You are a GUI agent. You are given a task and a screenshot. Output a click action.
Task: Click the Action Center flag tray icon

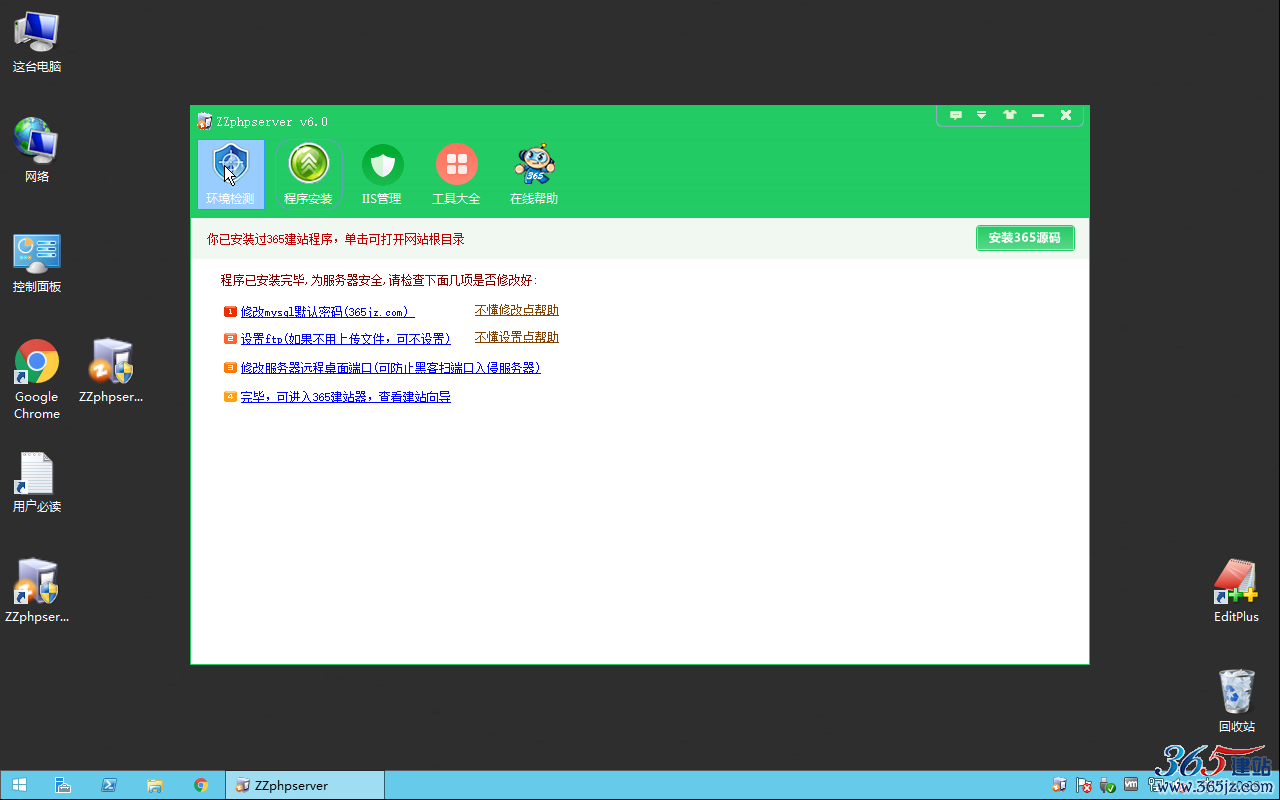click(x=1084, y=785)
